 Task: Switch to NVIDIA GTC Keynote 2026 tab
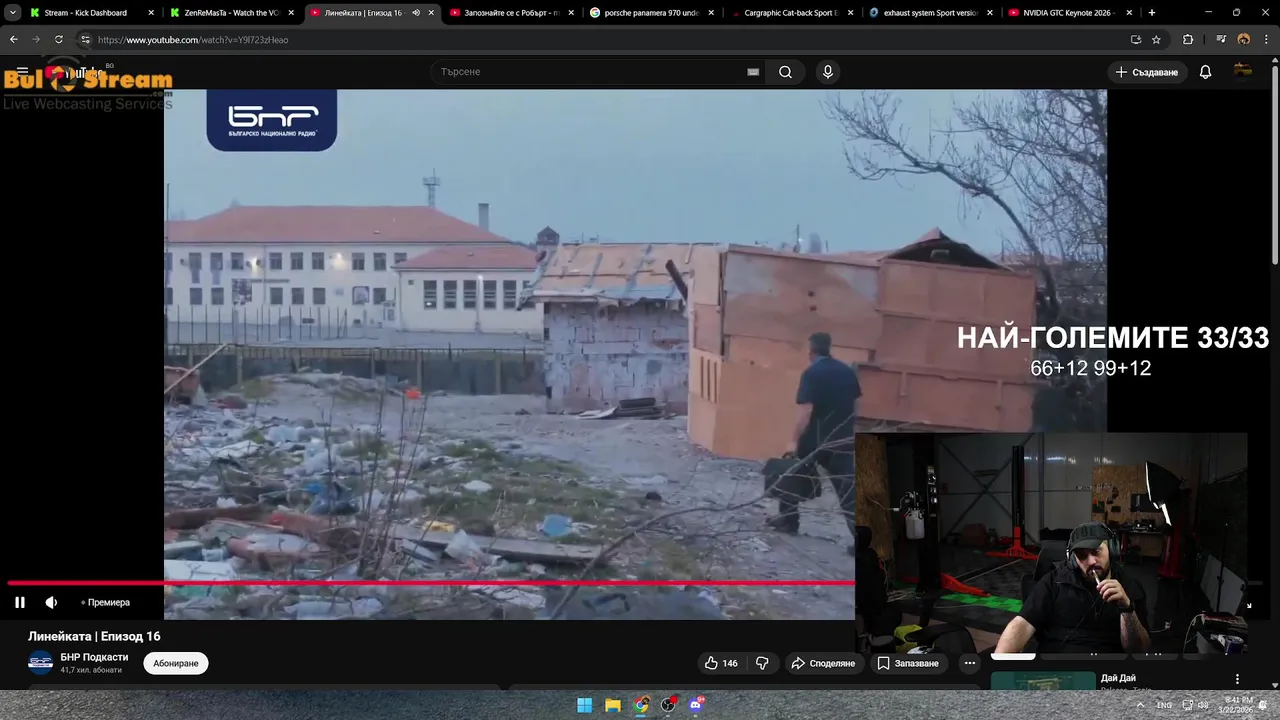pyautogui.click(x=1069, y=13)
